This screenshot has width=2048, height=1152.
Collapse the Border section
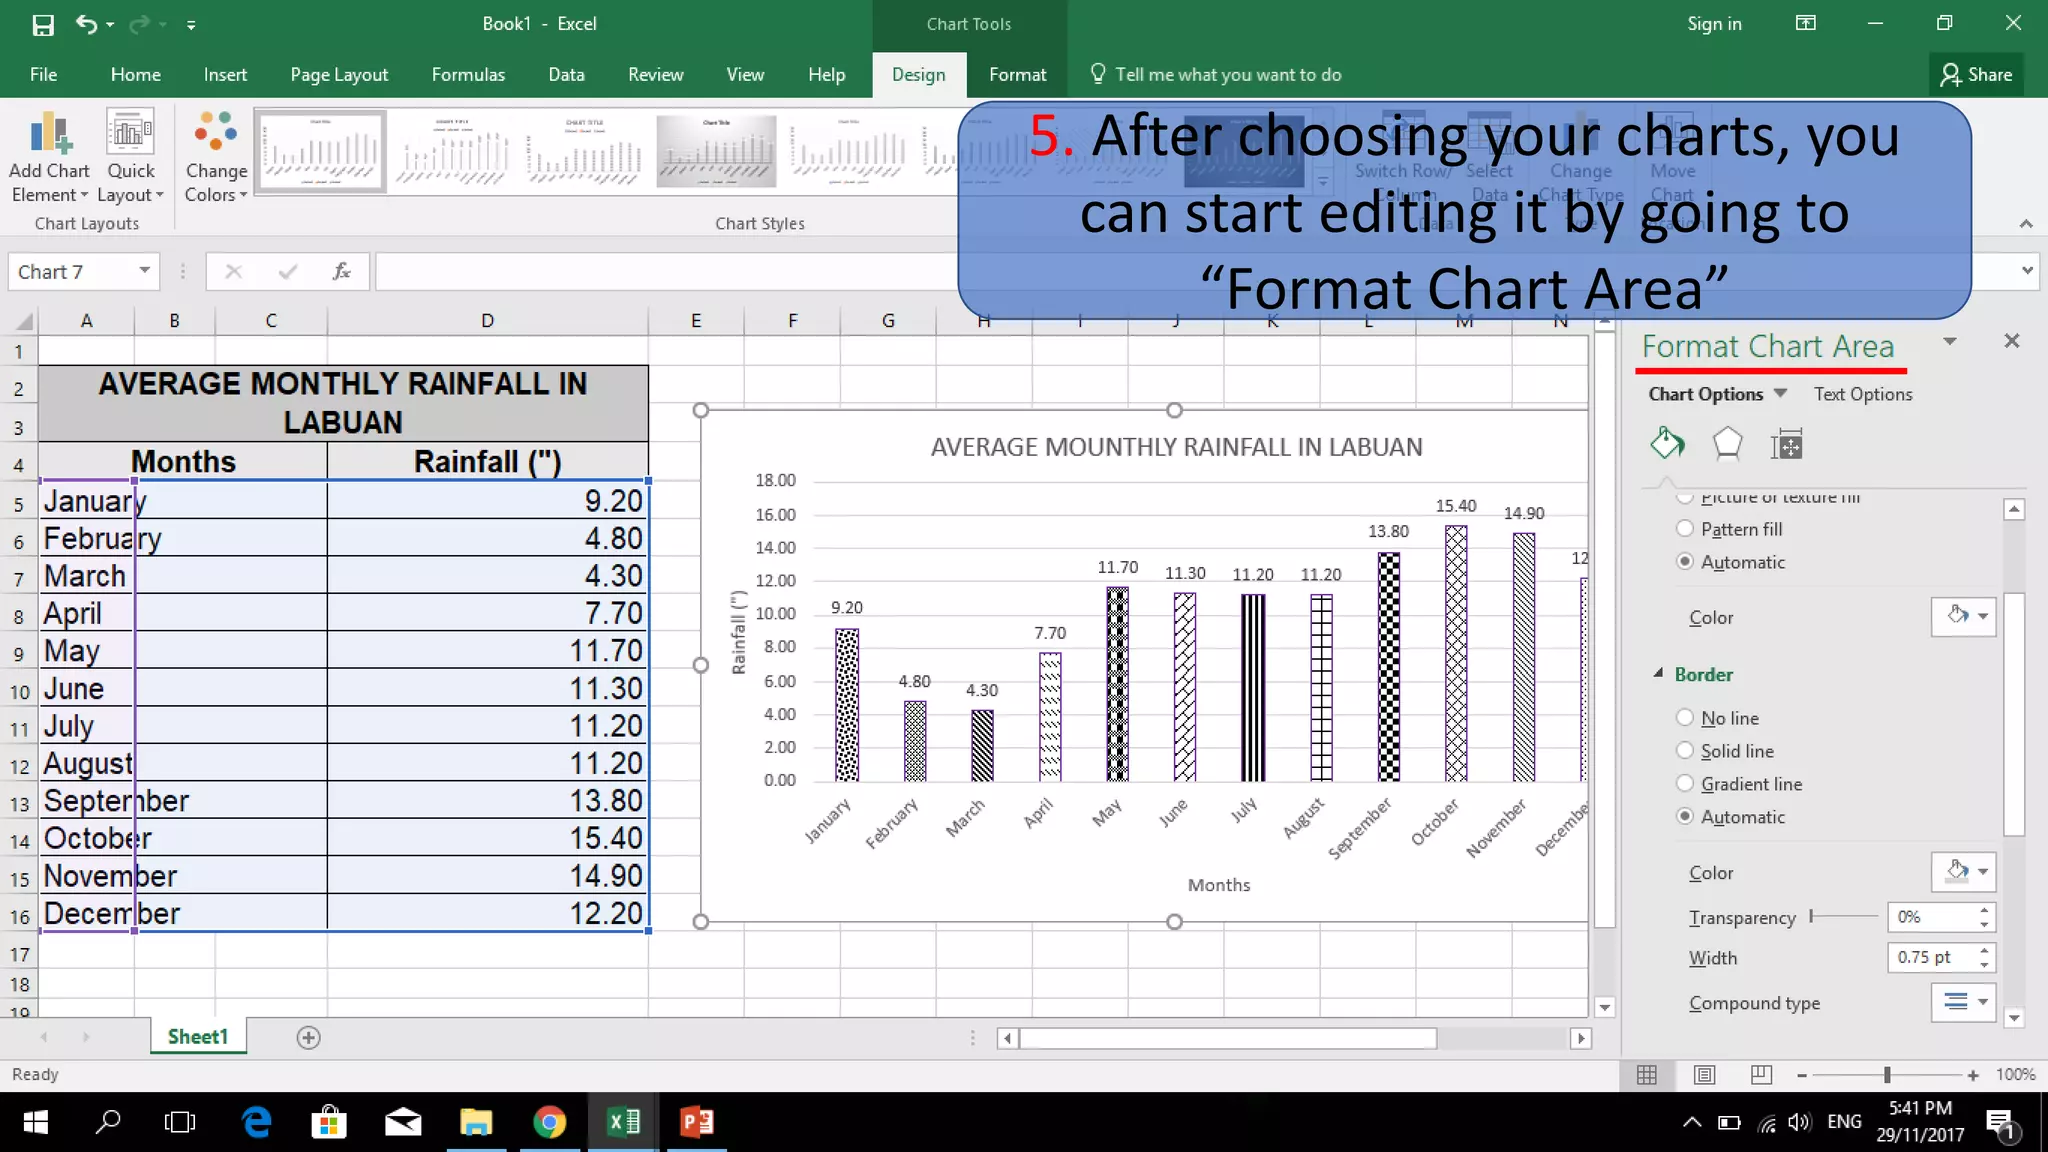(x=1658, y=674)
